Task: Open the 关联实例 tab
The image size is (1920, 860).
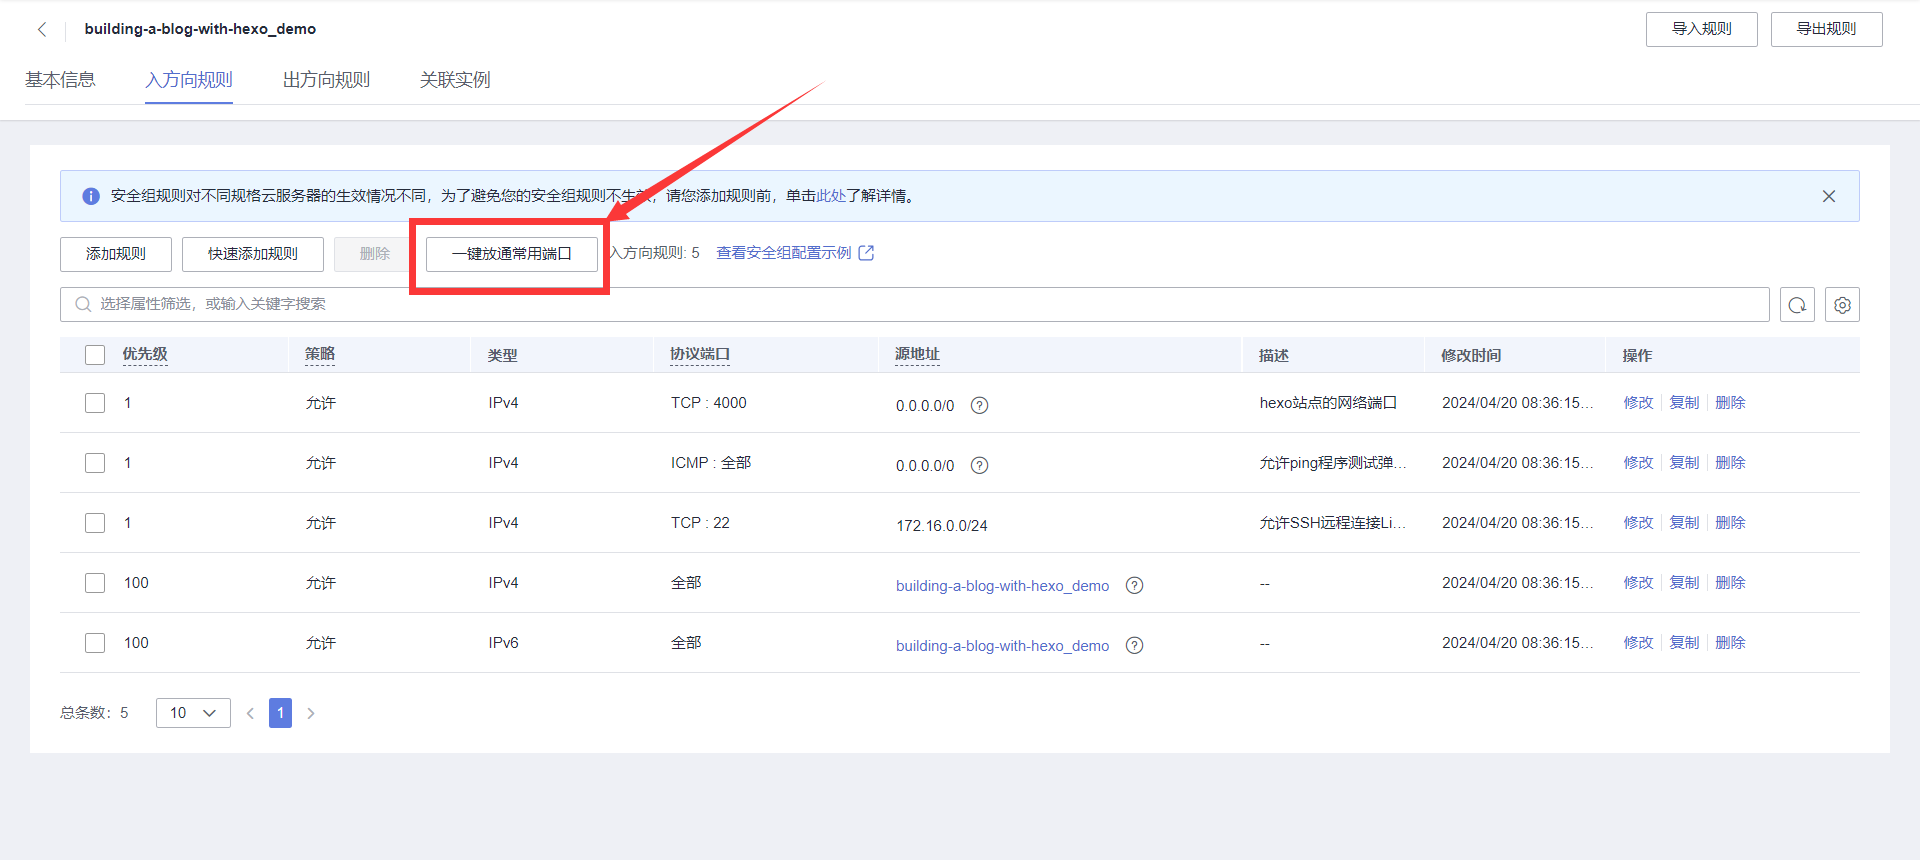Action: click(455, 80)
